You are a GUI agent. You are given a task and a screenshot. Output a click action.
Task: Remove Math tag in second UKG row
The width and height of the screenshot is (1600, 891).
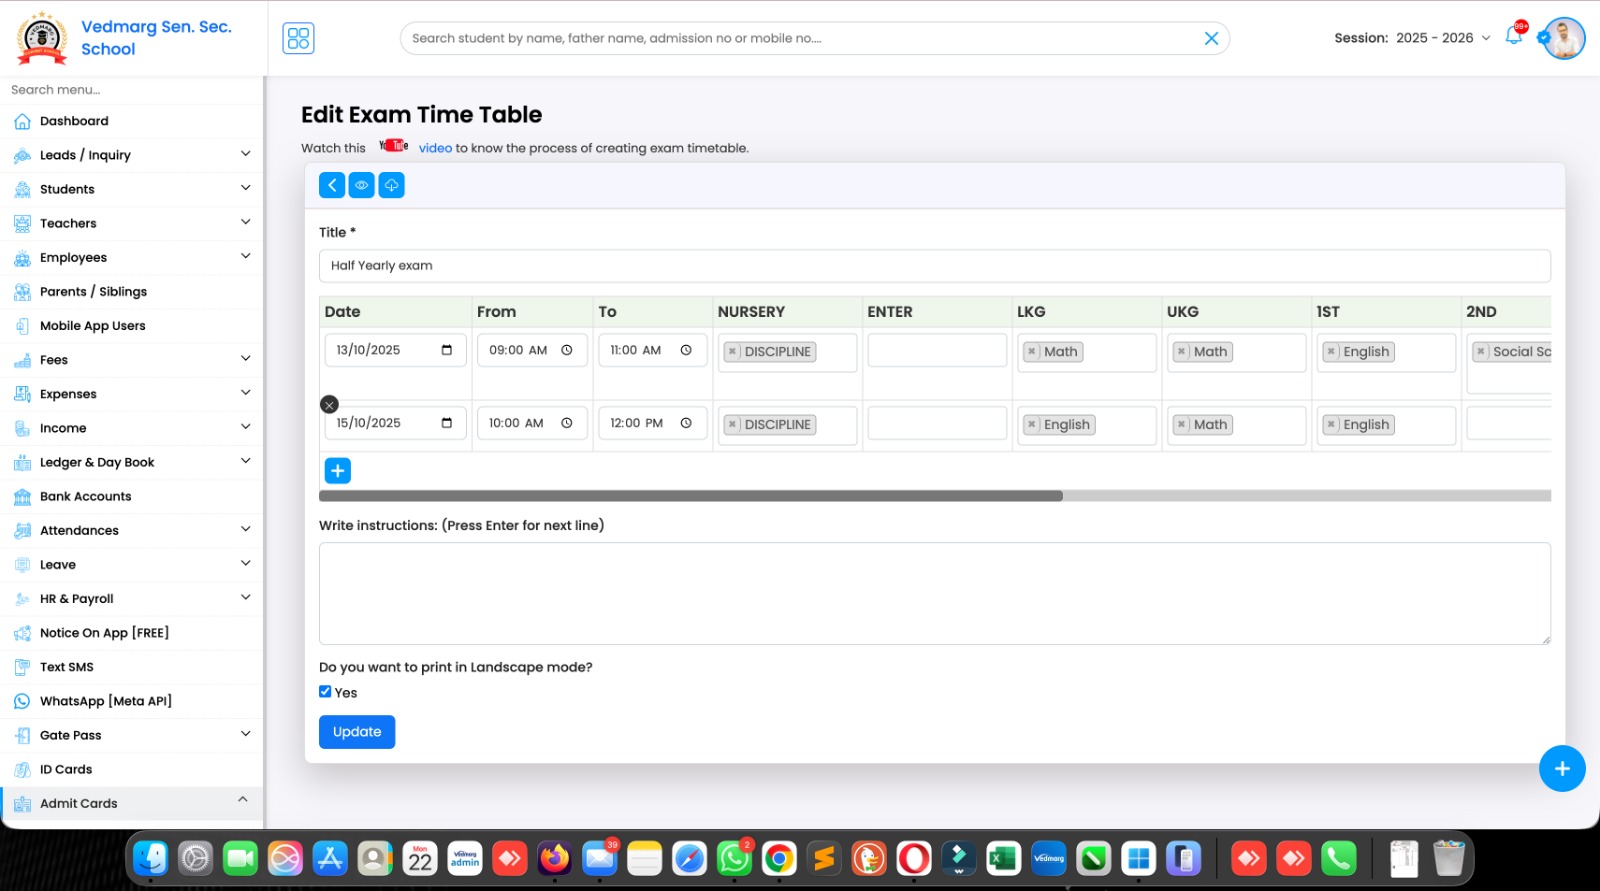tap(1182, 425)
